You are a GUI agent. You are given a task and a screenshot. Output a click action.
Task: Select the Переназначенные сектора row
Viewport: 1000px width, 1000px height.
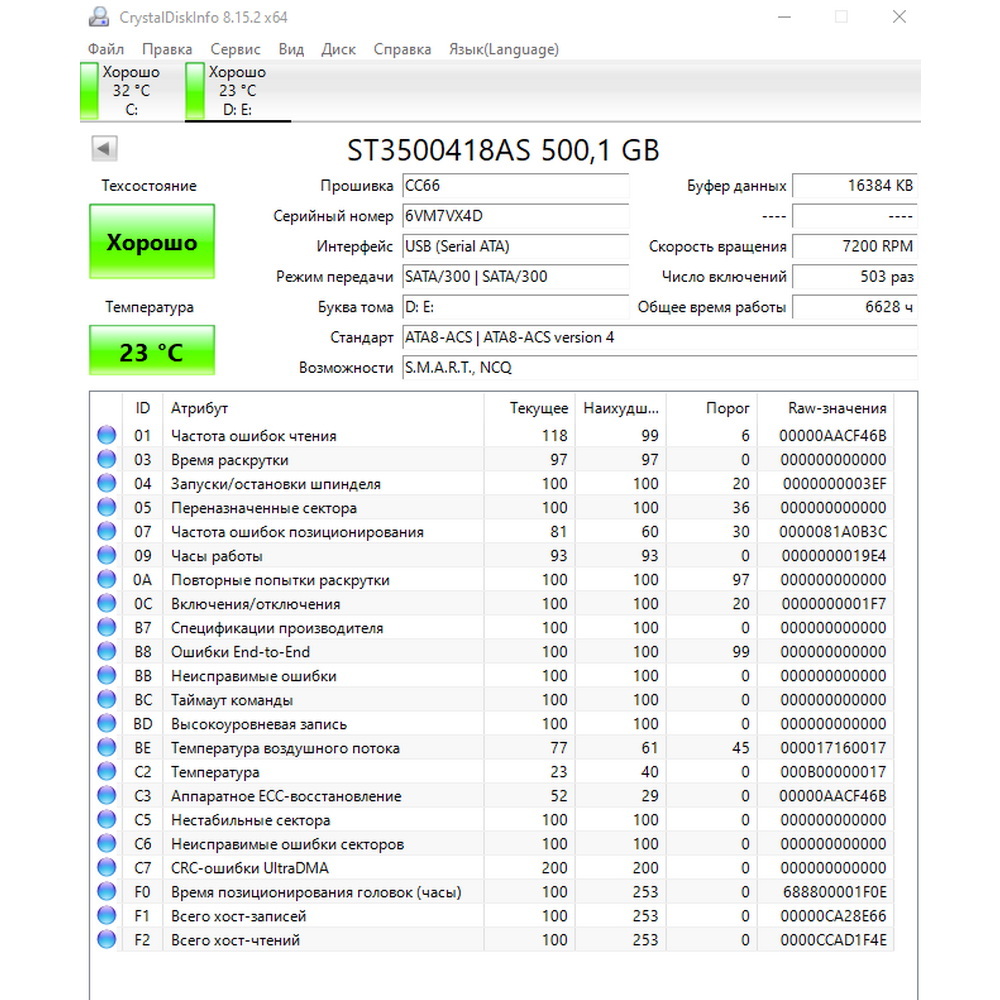click(492, 508)
